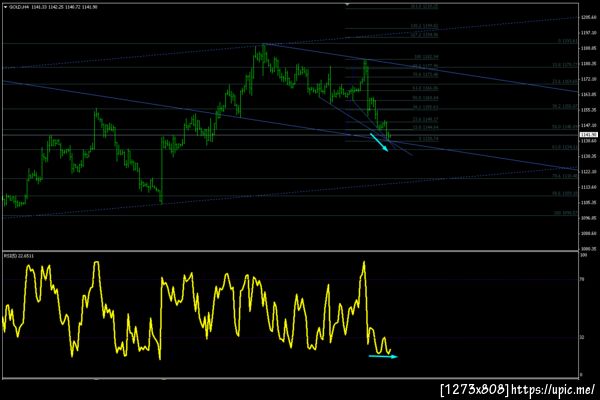Click the RSI scale value 70
The image size is (600, 400).
pyautogui.click(x=582, y=279)
